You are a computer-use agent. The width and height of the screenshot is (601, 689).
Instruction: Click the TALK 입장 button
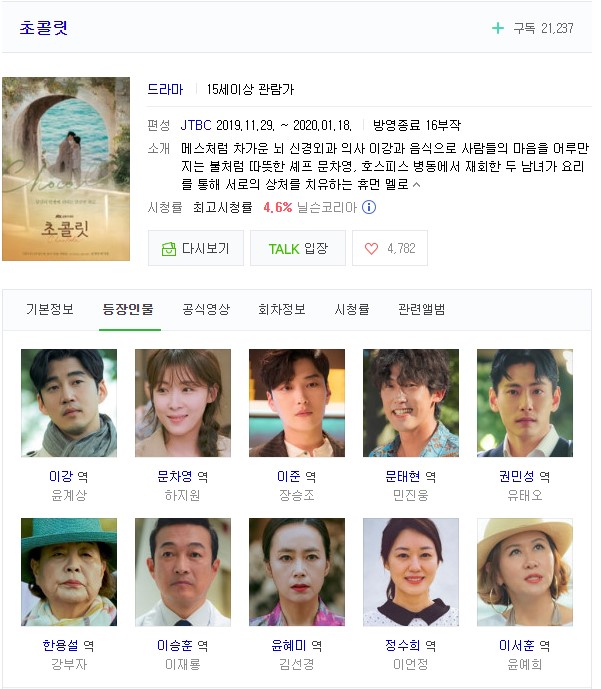pos(298,248)
